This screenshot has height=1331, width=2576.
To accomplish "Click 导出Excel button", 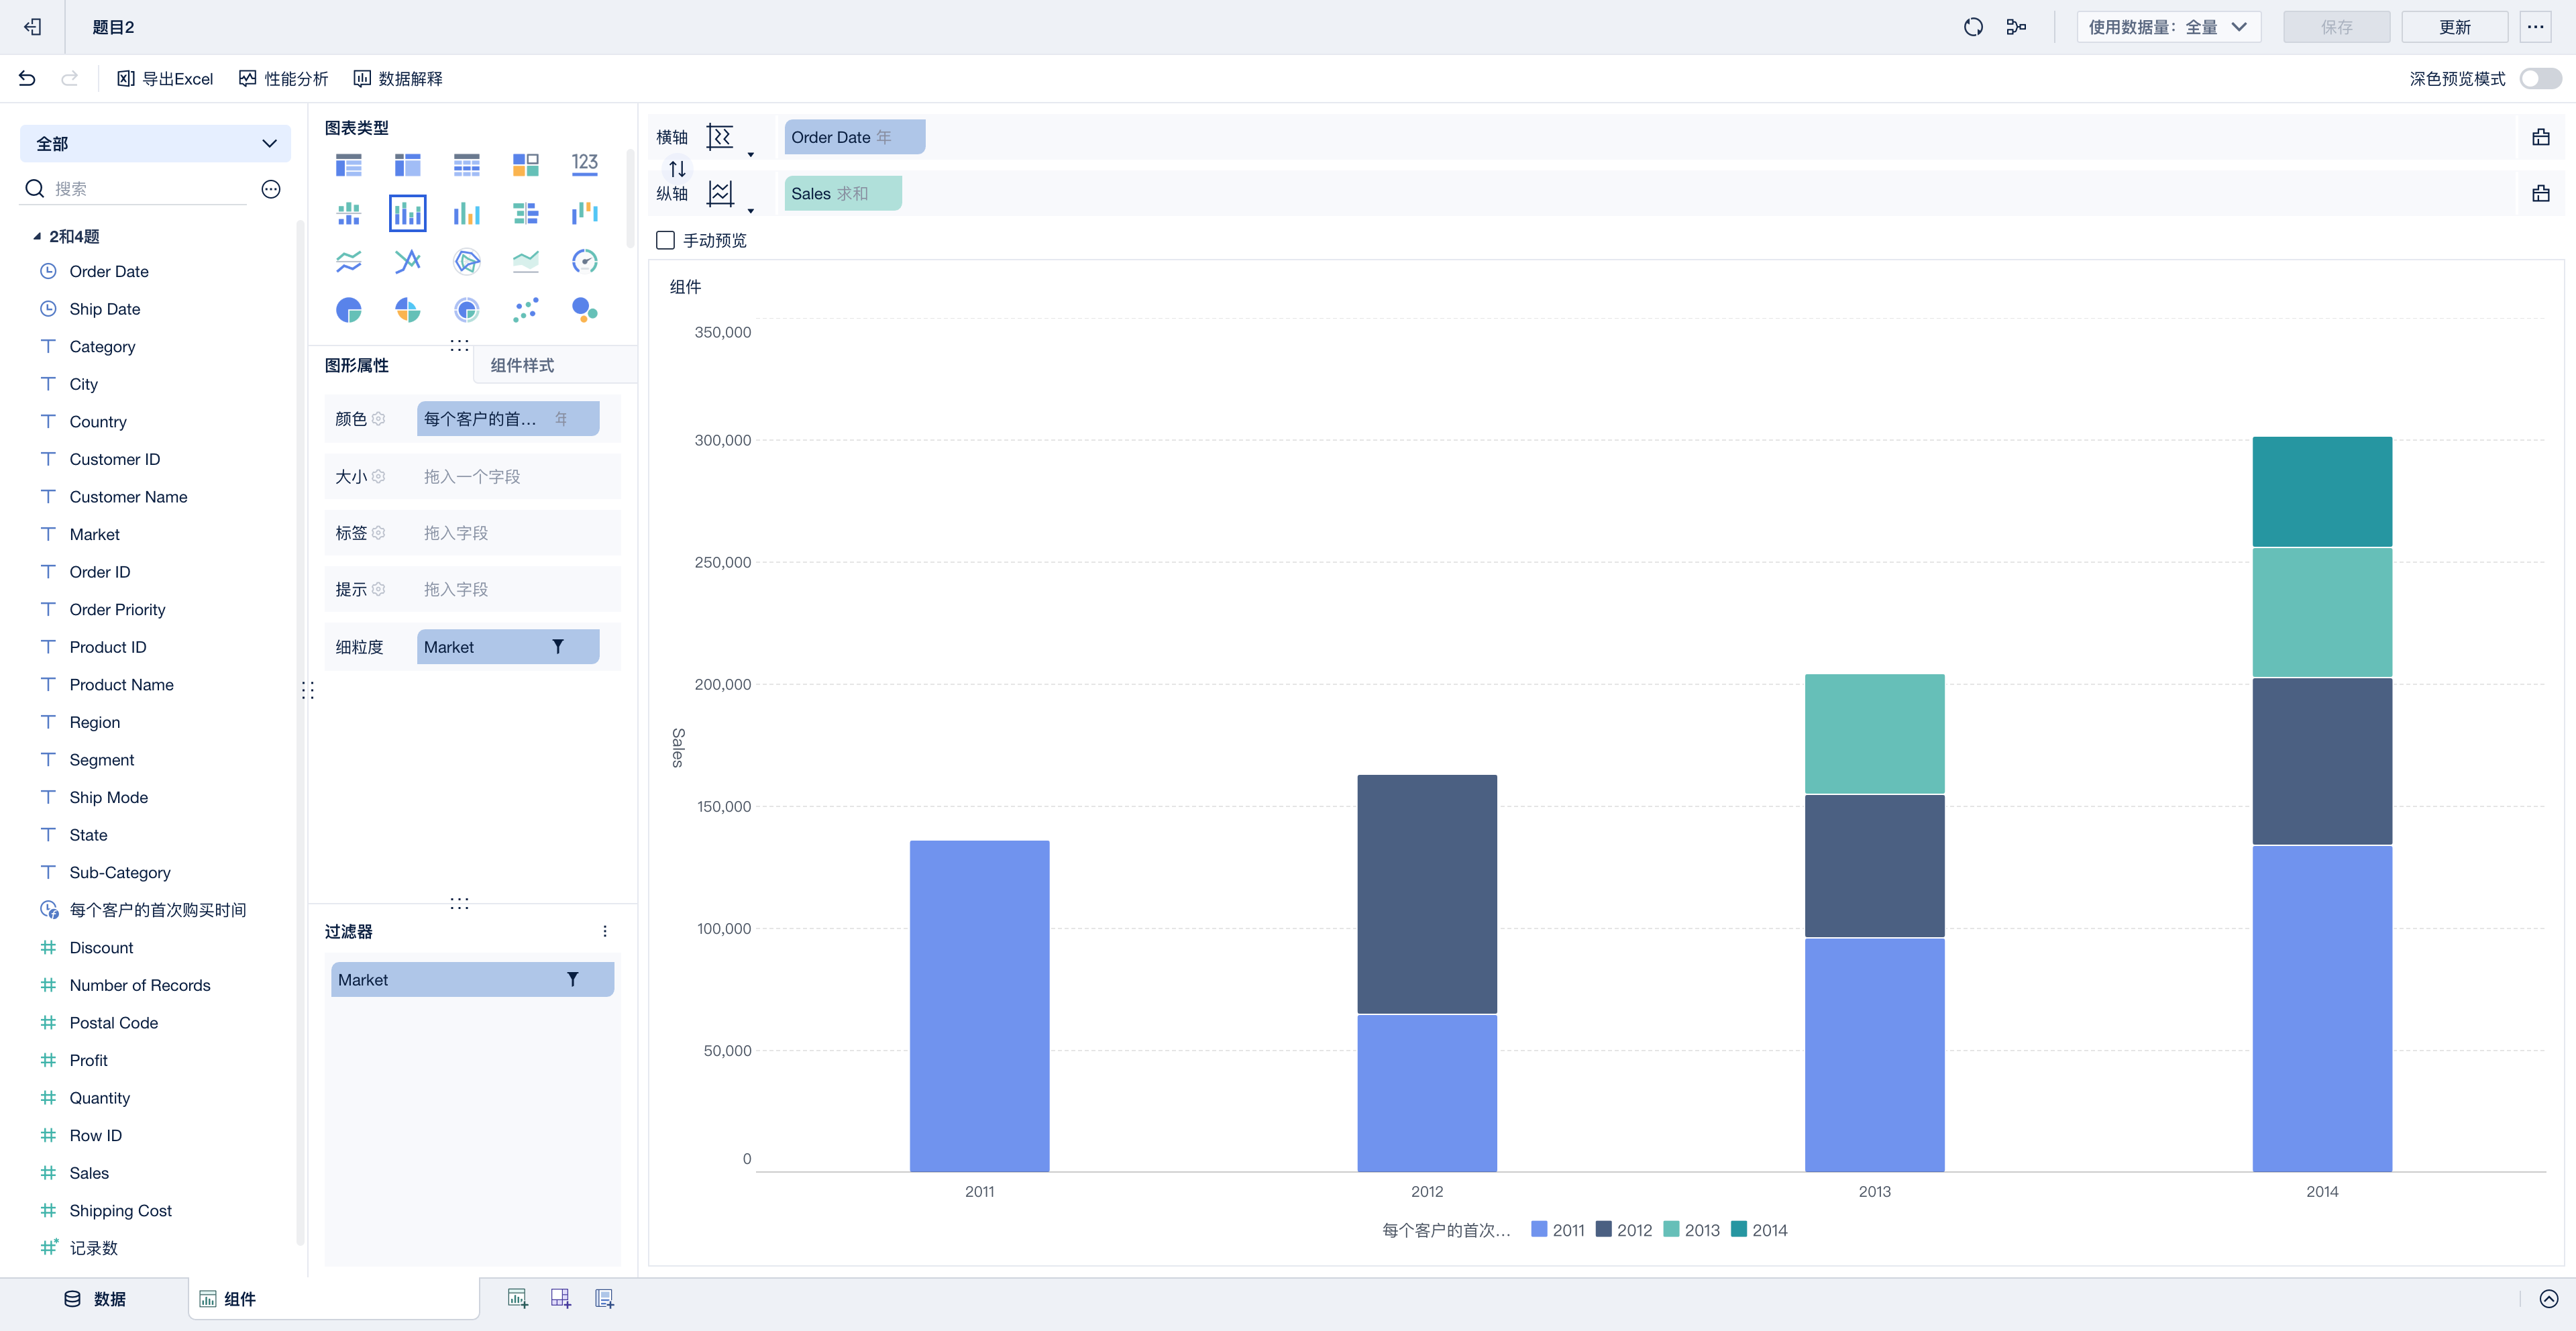I will (x=165, y=78).
